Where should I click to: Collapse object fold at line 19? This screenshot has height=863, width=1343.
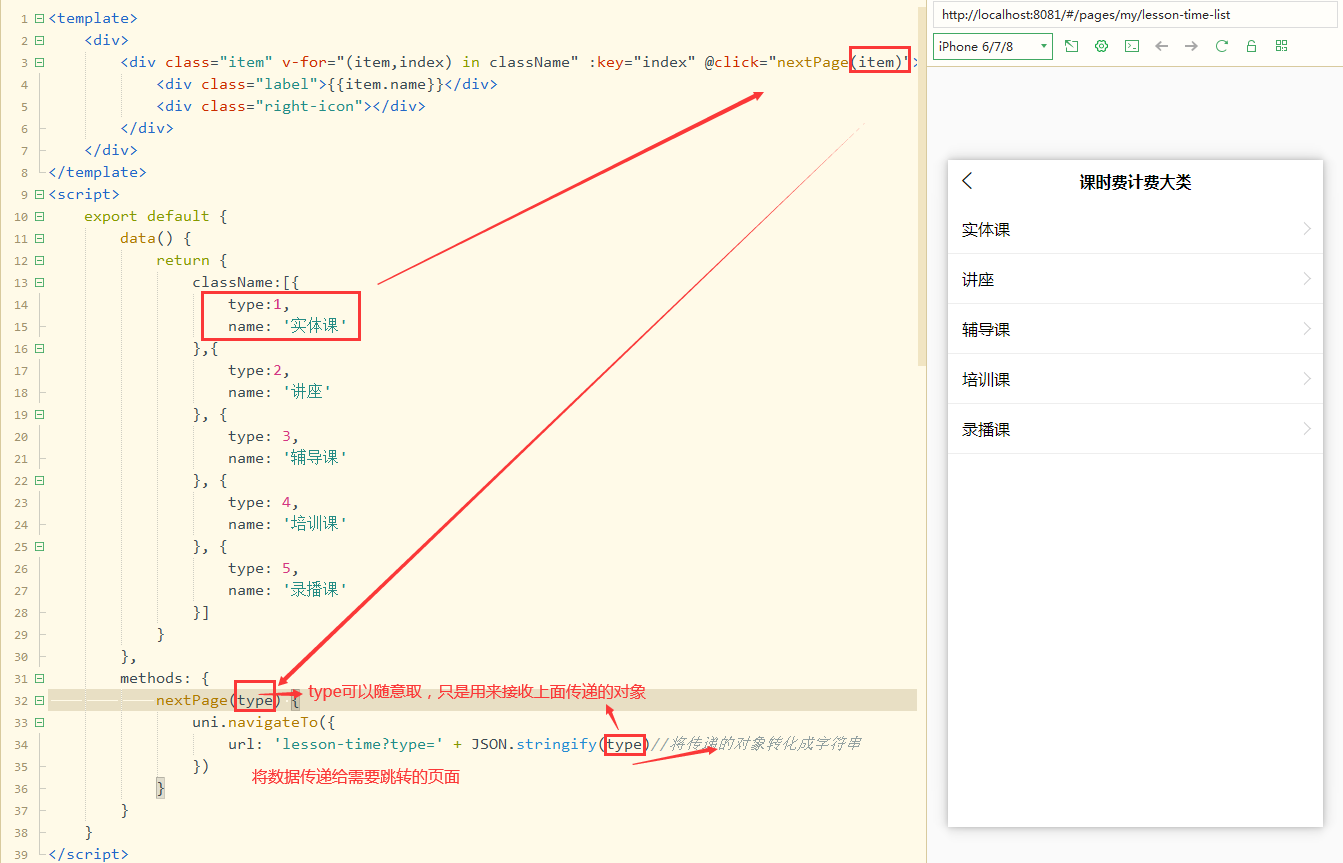[x=39, y=414]
